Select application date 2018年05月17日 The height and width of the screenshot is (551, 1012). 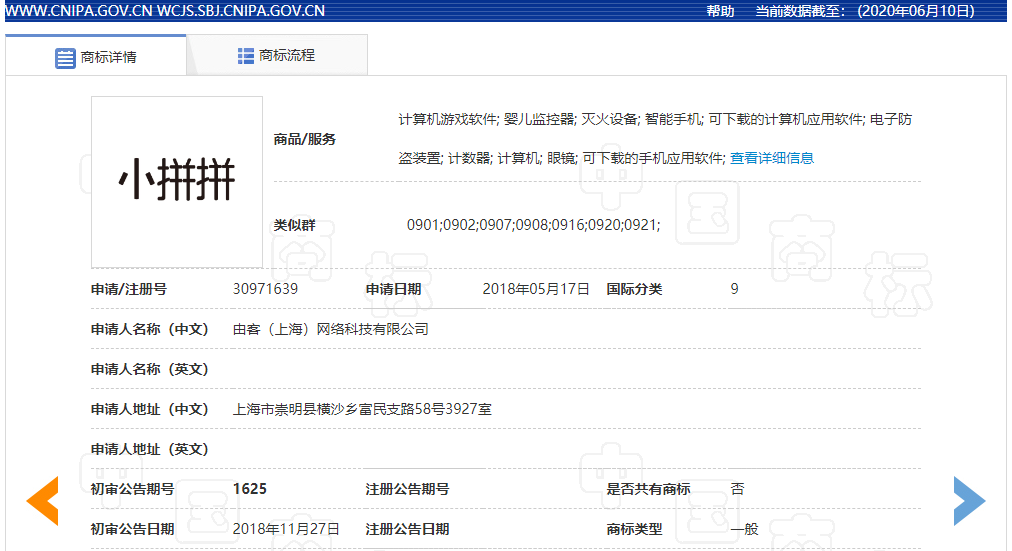pos(536,289)
